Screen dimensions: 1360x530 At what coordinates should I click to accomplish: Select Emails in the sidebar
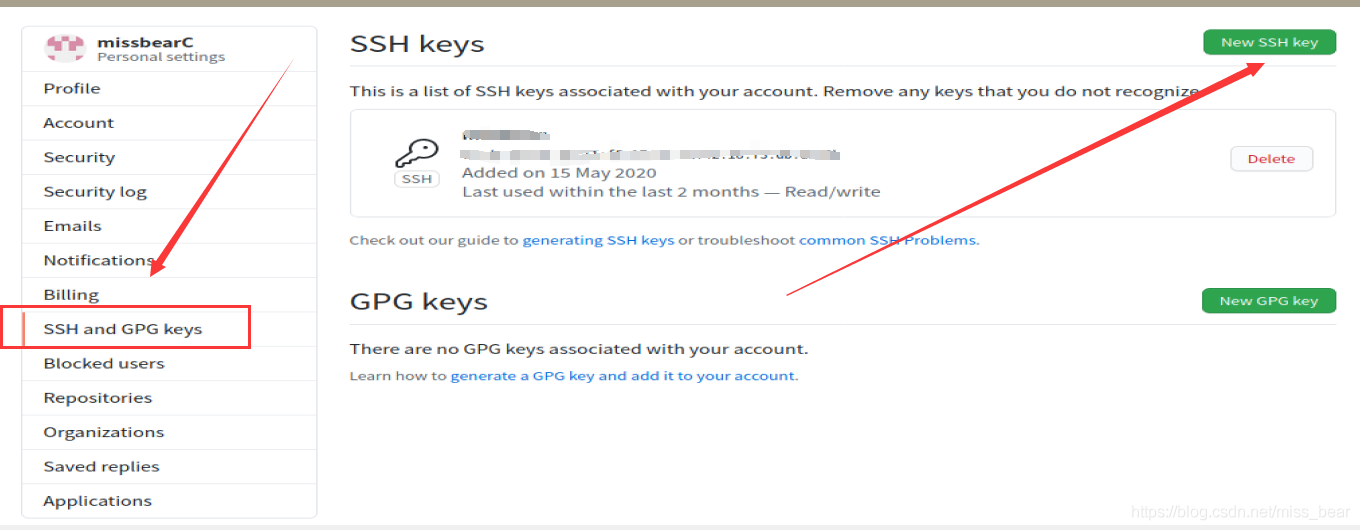tap(72, 226)
